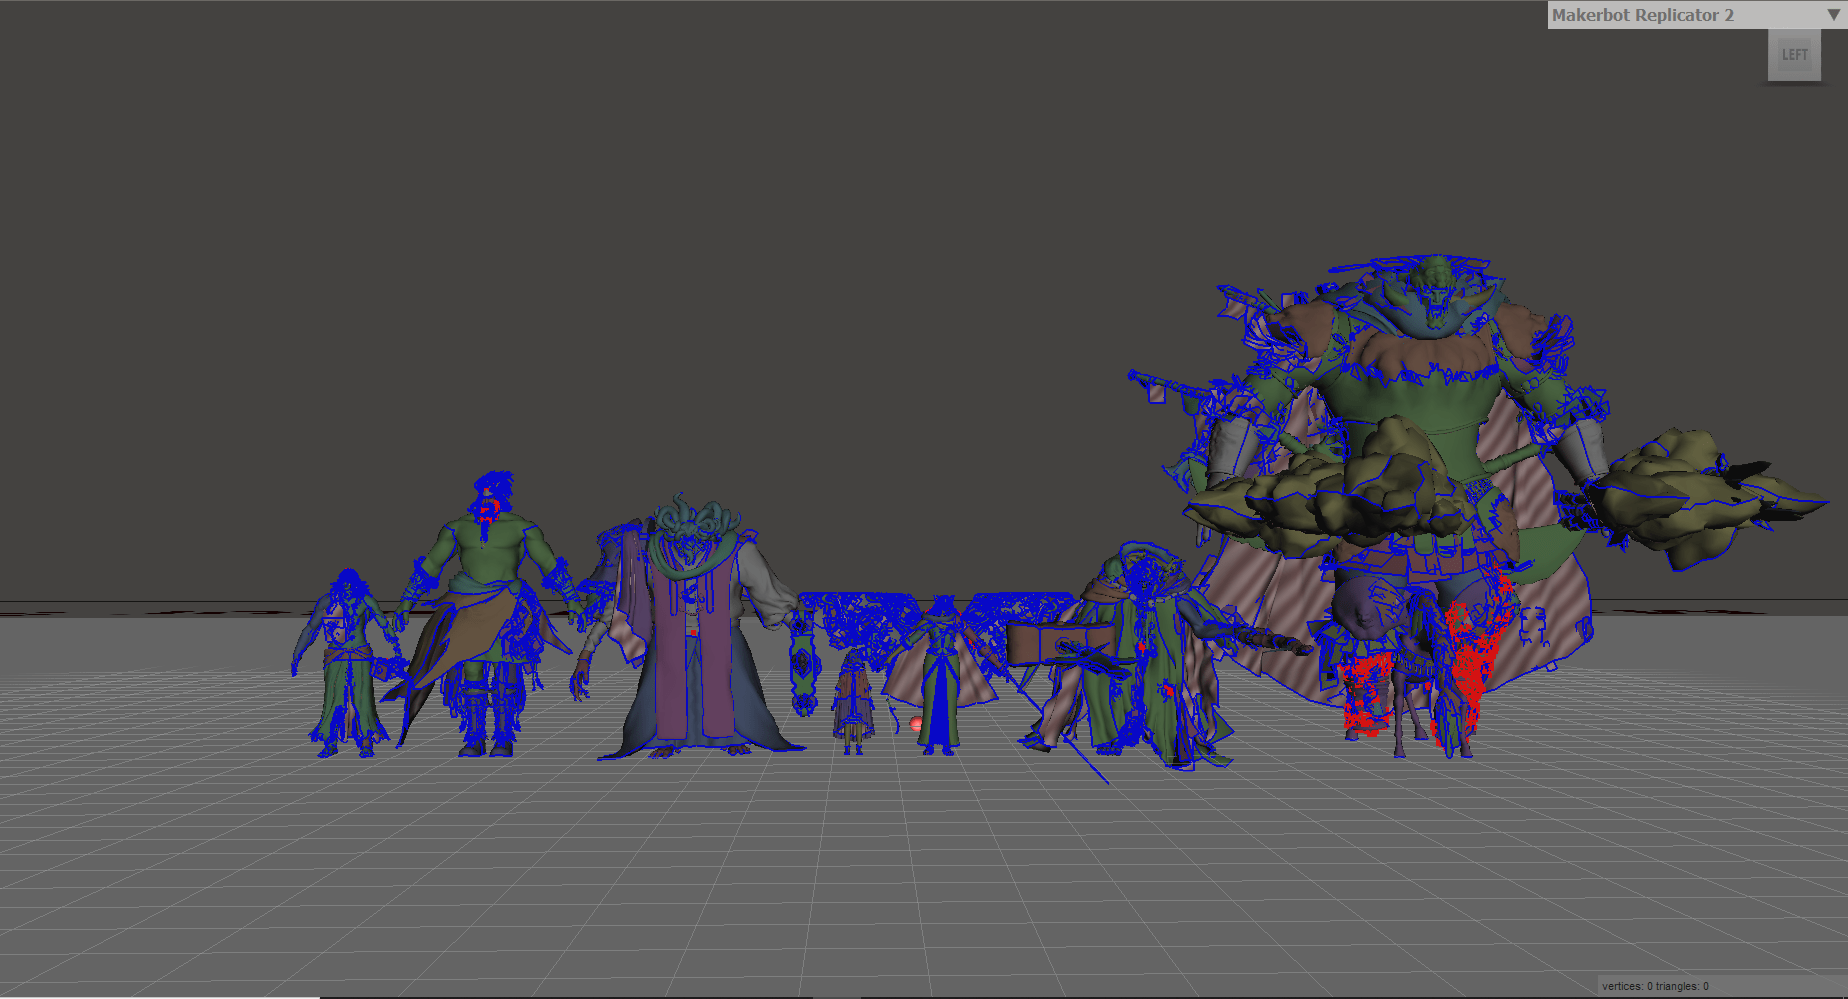Select the "vertices: 0 triangles: 0" status text

pos(1655,986)
